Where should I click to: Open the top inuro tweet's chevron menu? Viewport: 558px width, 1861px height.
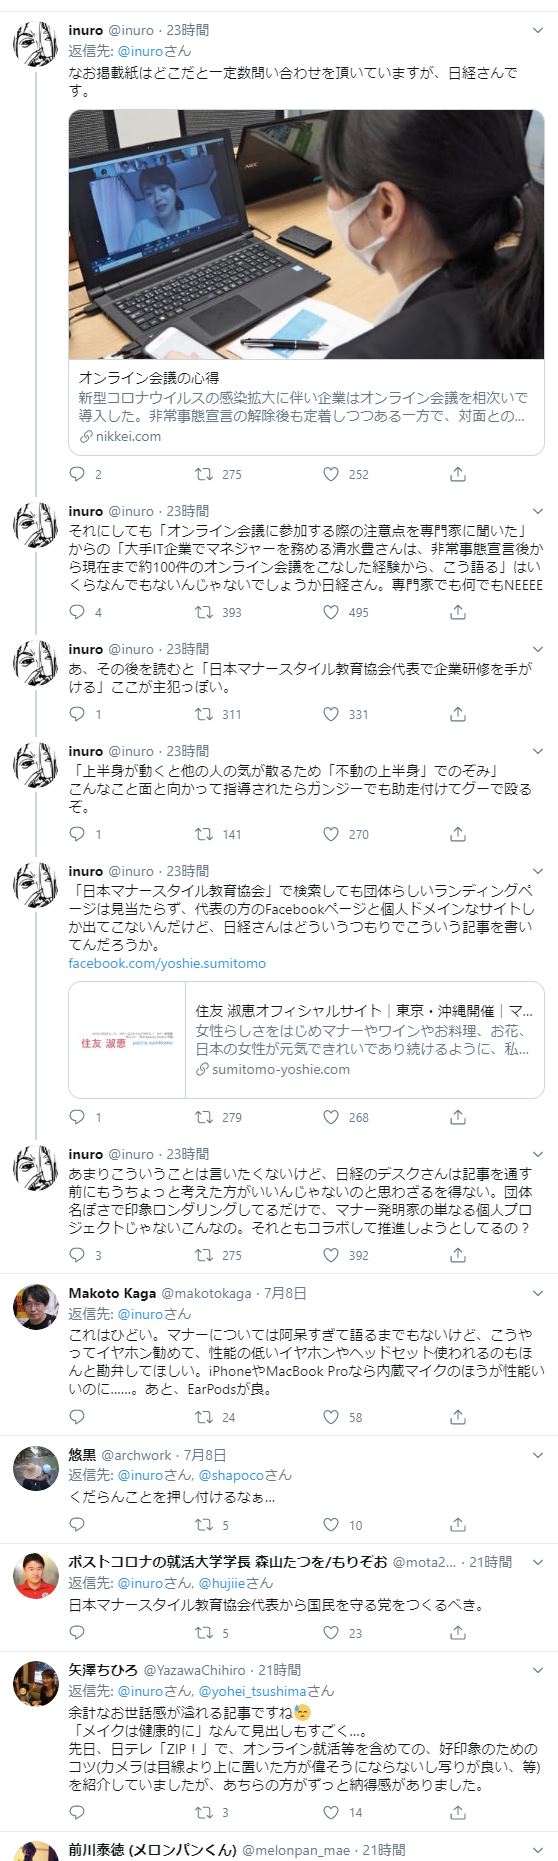coord(538,31)
